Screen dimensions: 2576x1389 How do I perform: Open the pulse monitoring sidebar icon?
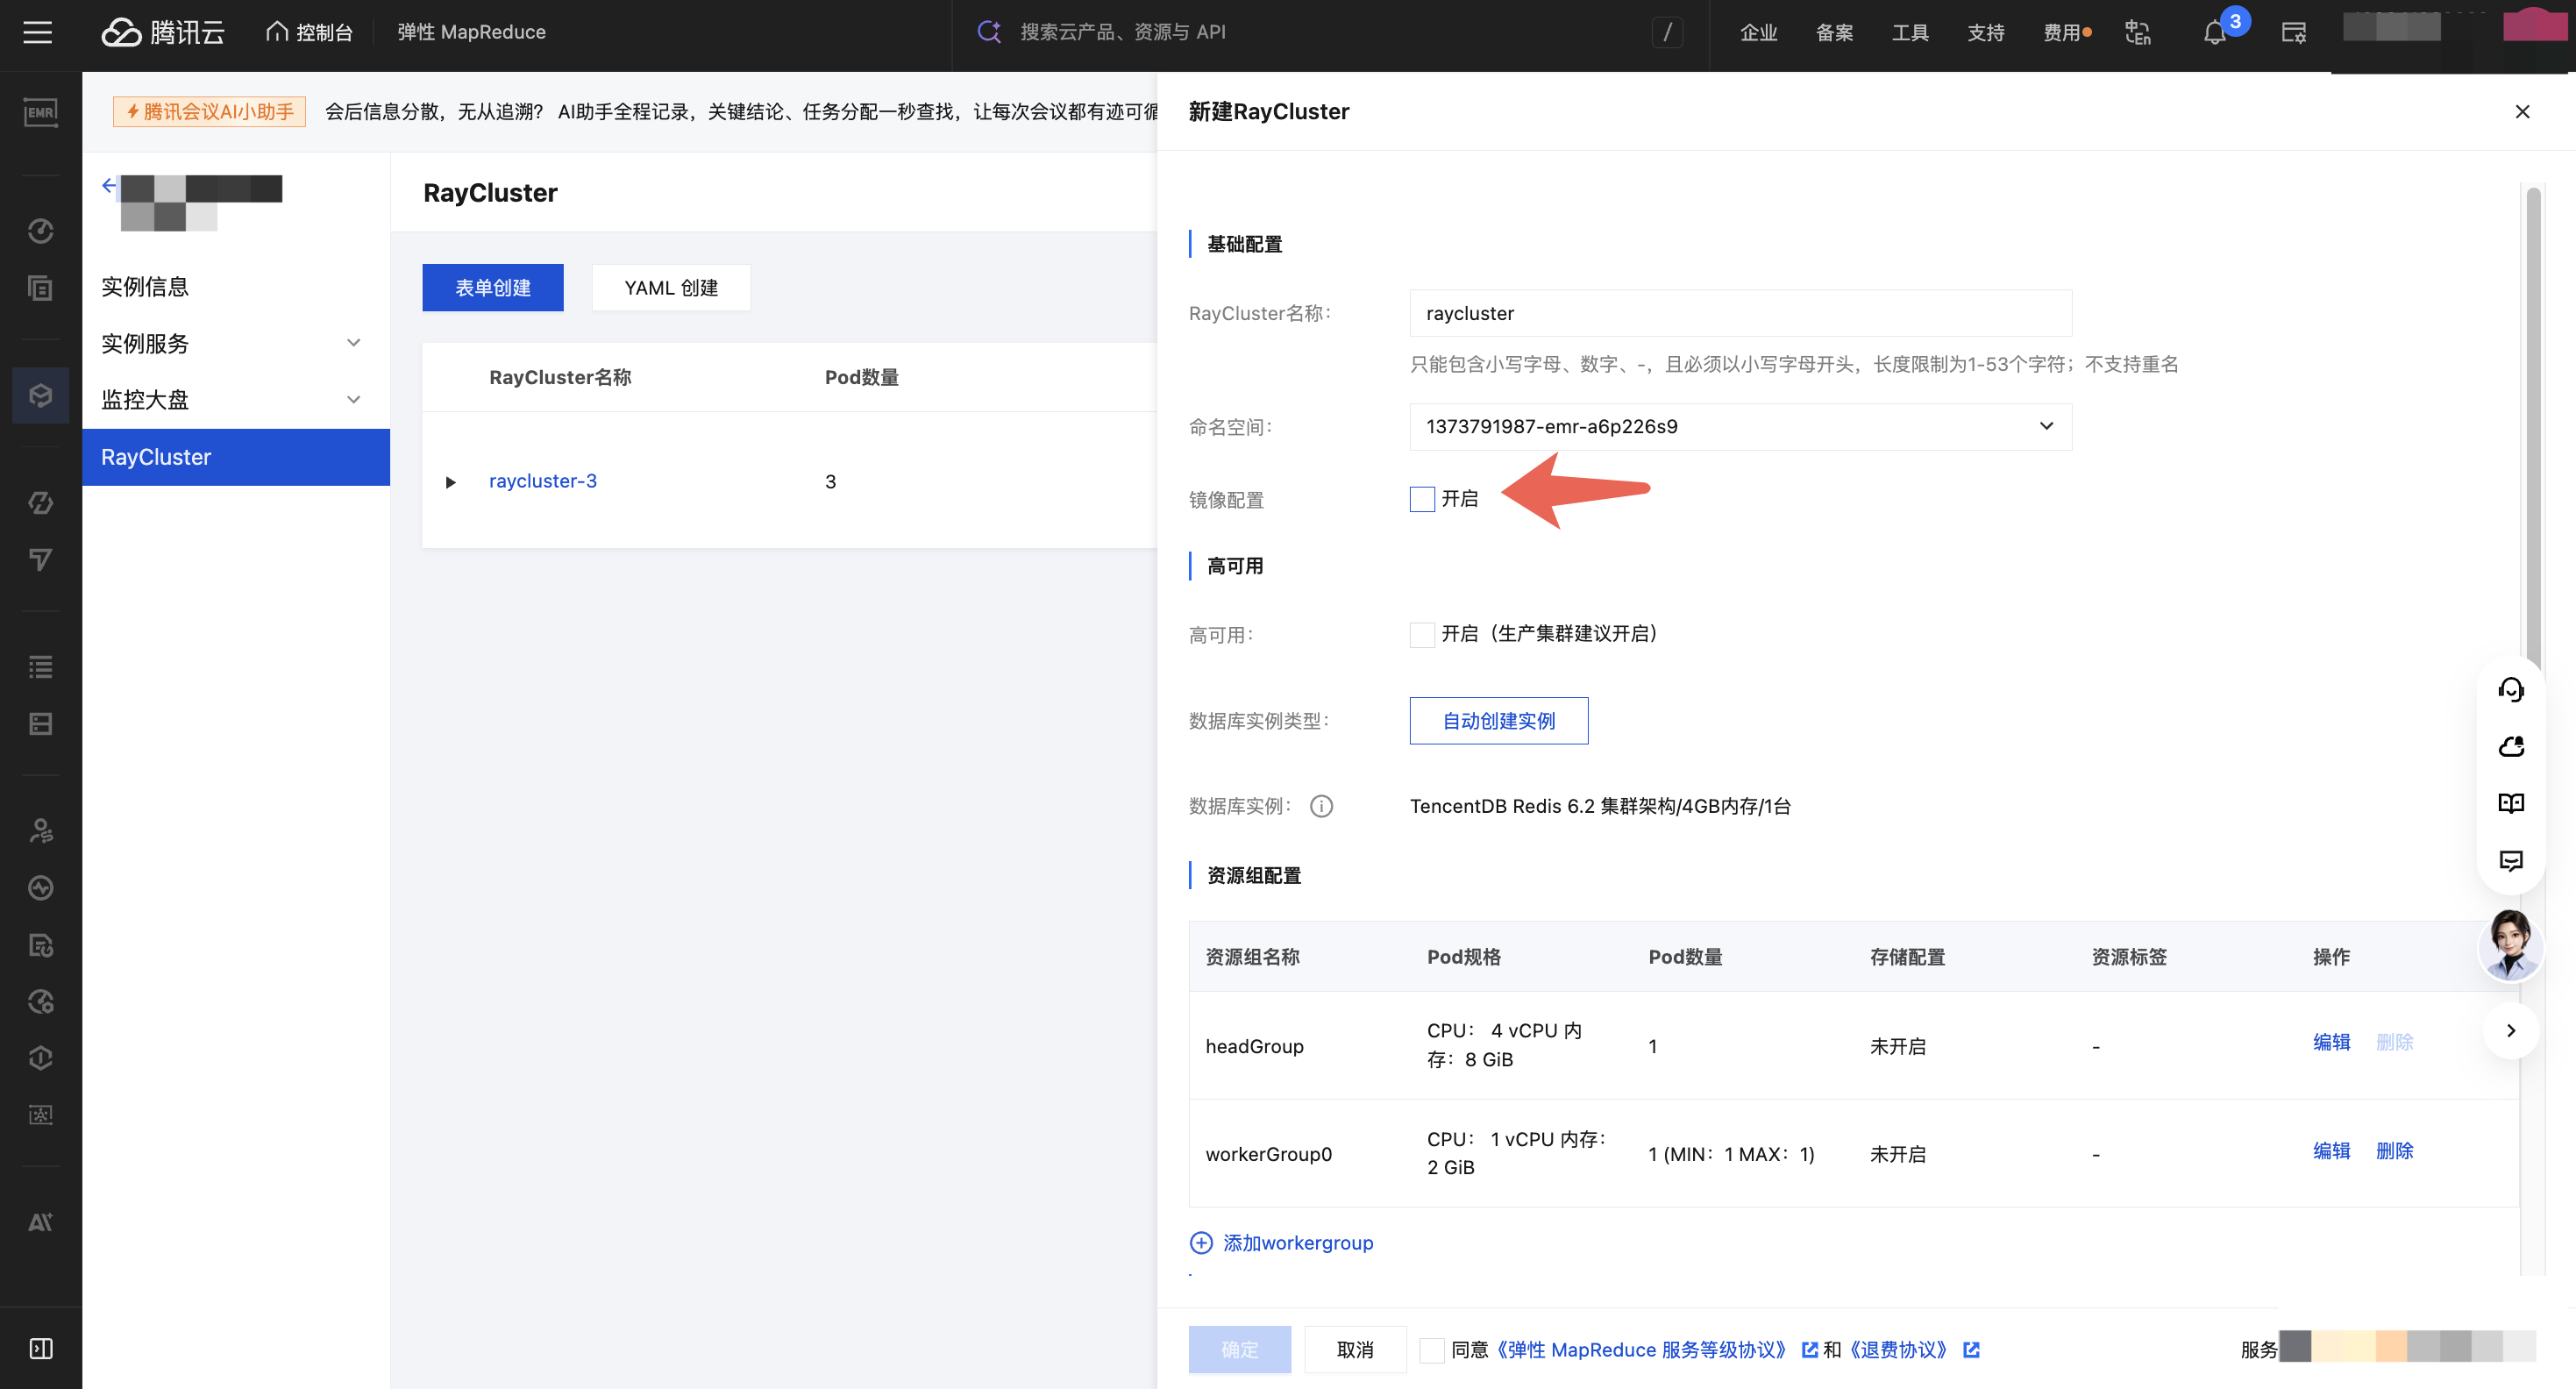tap(40, 888)
